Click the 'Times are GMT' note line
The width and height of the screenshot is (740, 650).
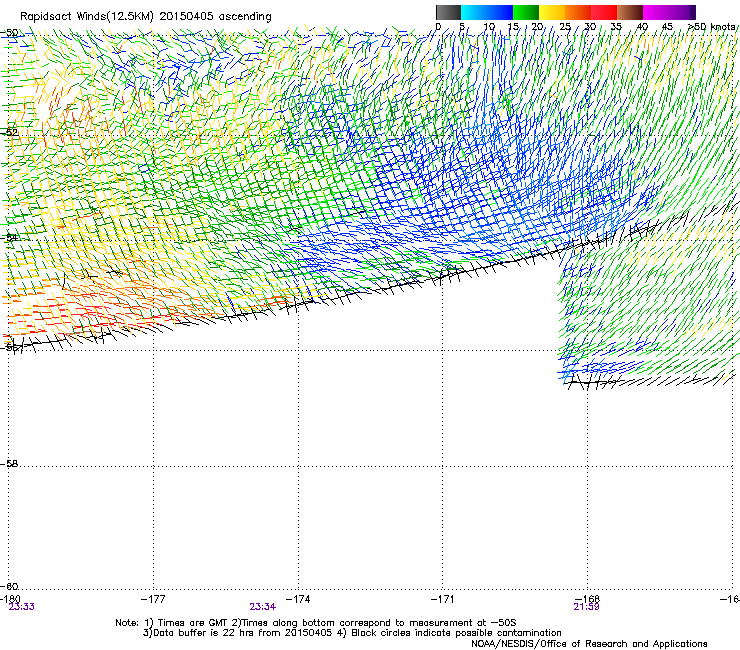(316, 623)
